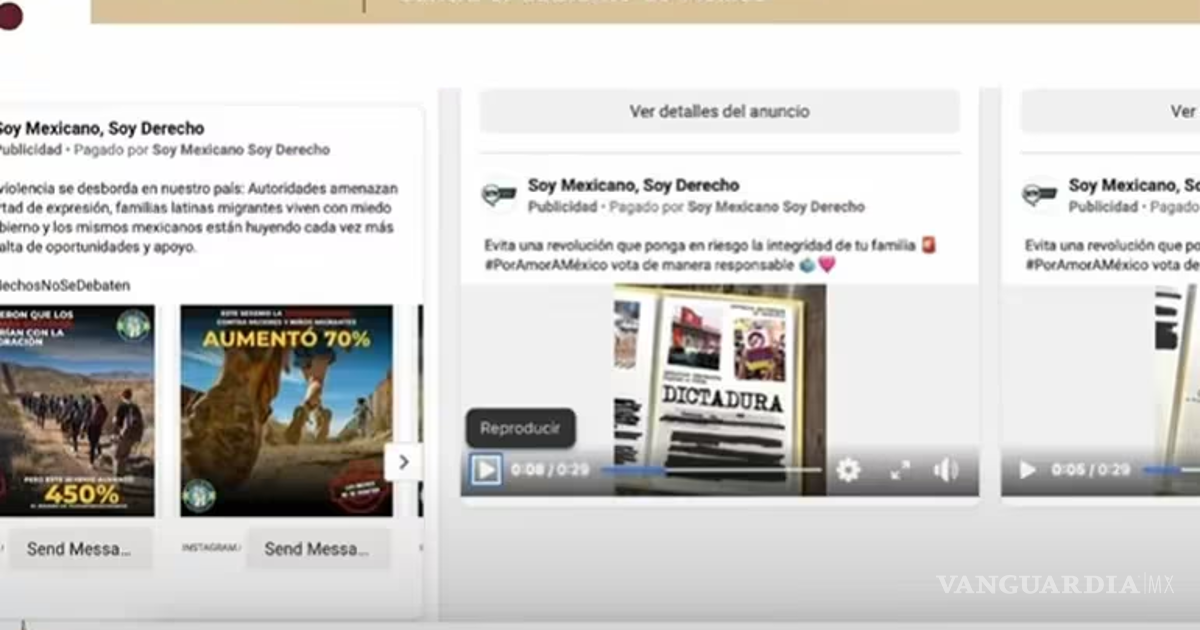Click the page avatar in the rightmost ad
This screenshot has width=1200, height=630.
pos(1039,195)
